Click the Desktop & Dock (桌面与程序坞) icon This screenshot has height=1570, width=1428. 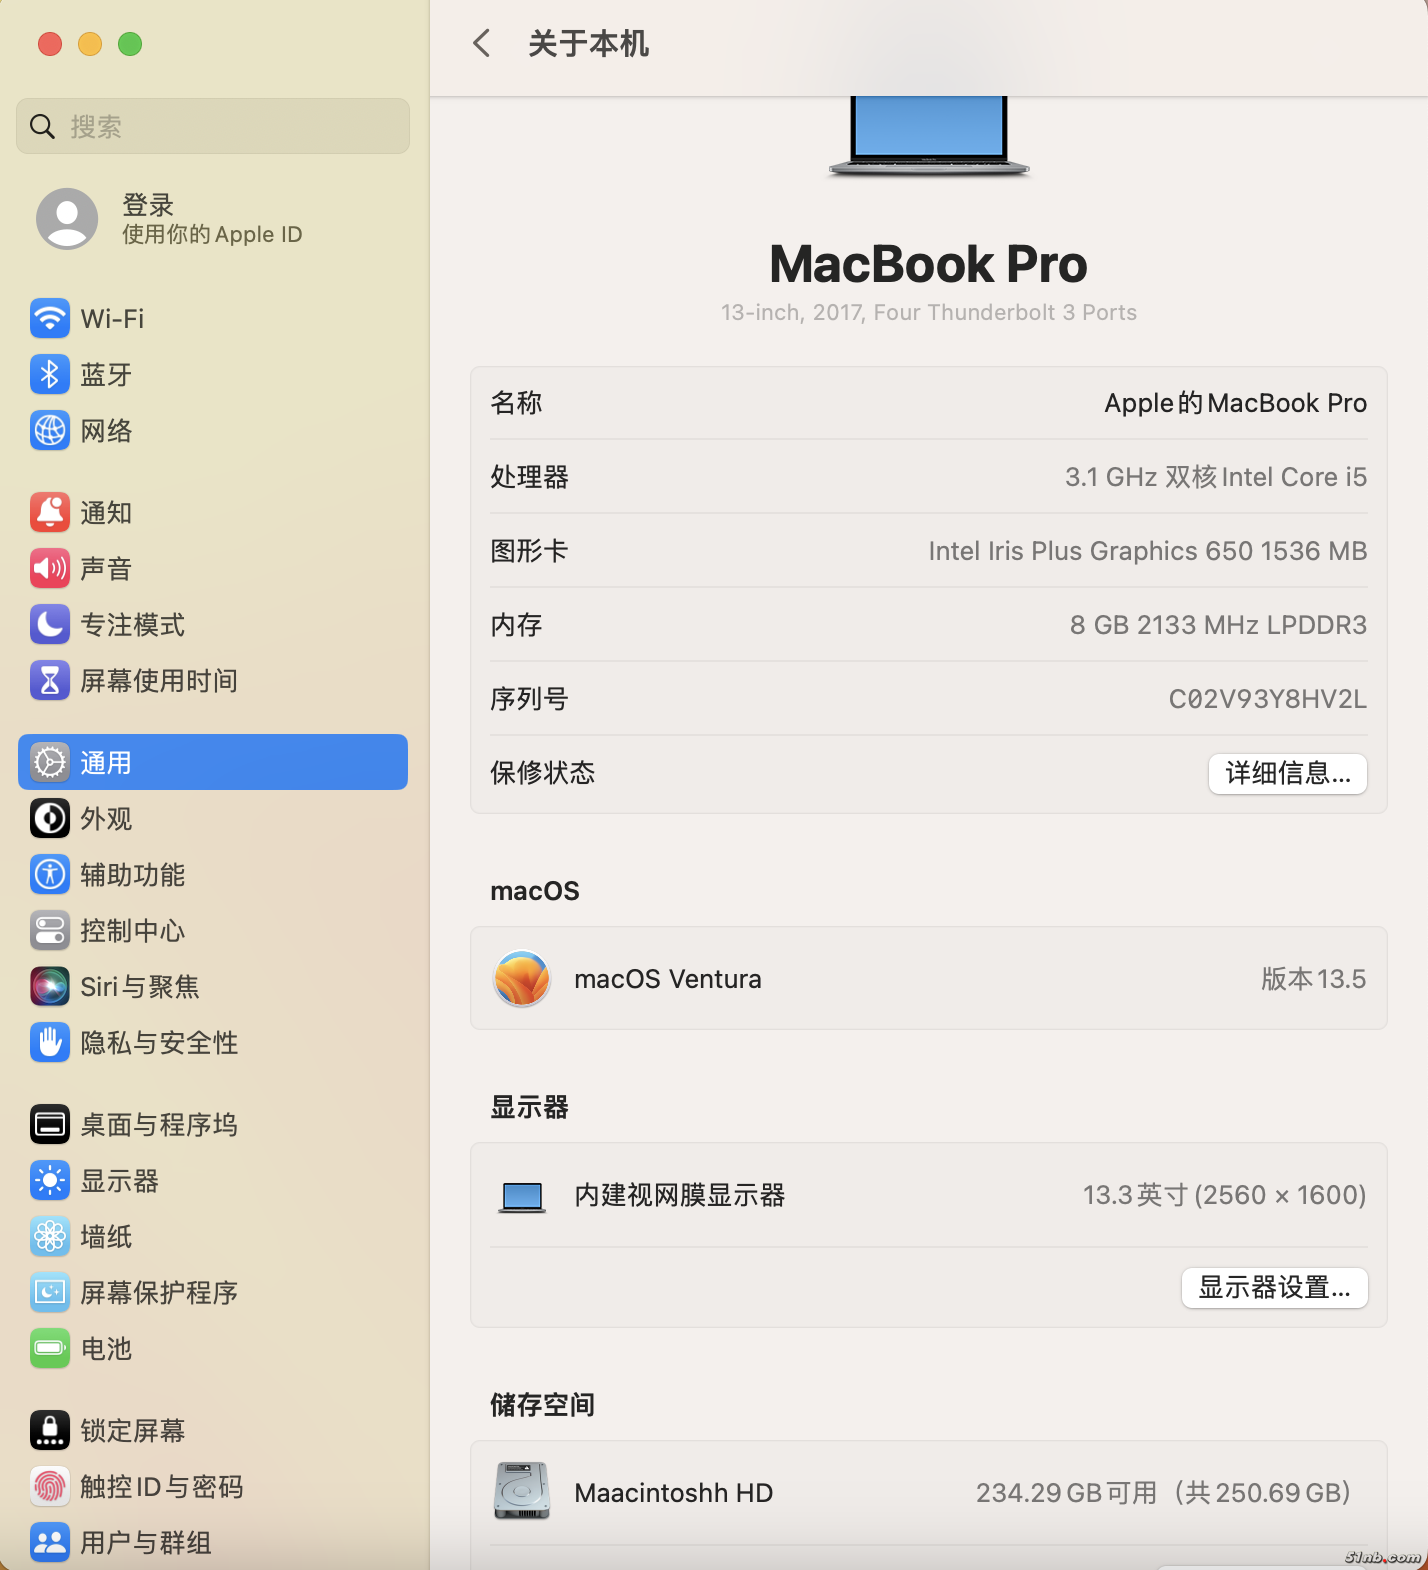(x=50, y=1125)
